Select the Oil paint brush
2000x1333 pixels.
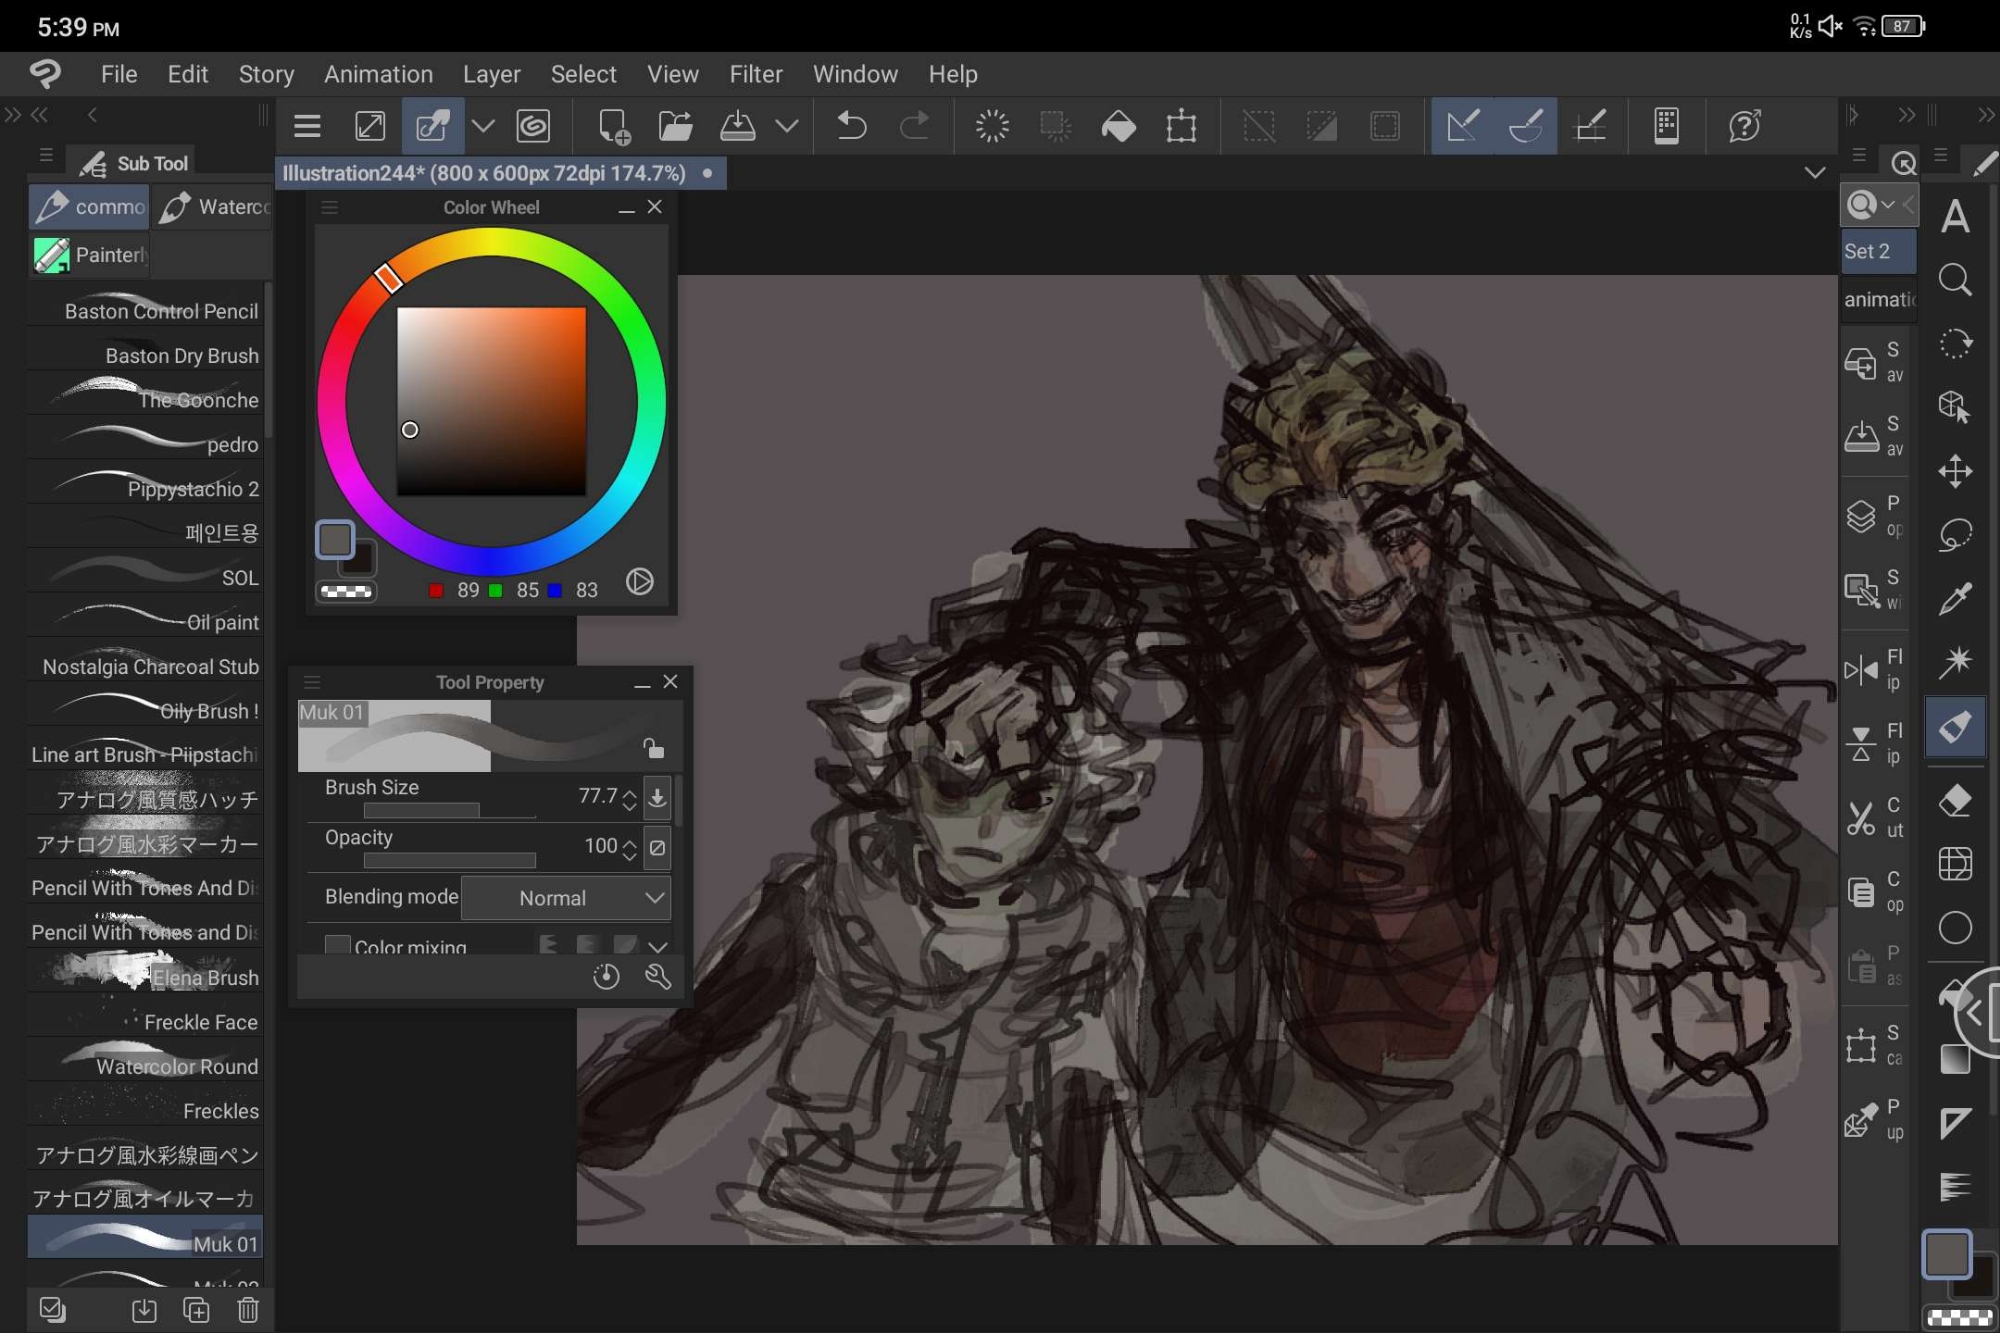[x=146, y=621]
